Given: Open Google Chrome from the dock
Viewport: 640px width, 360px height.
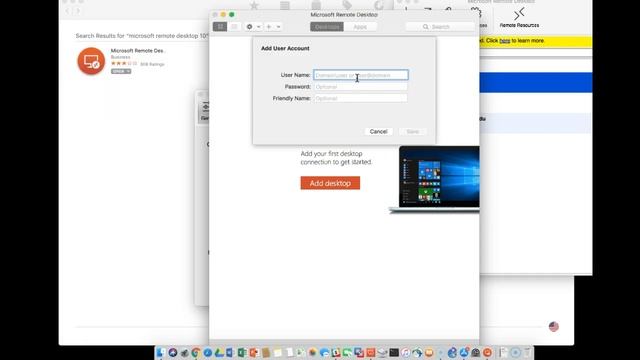Looking at the screenshot, I should tap(196, 352).
